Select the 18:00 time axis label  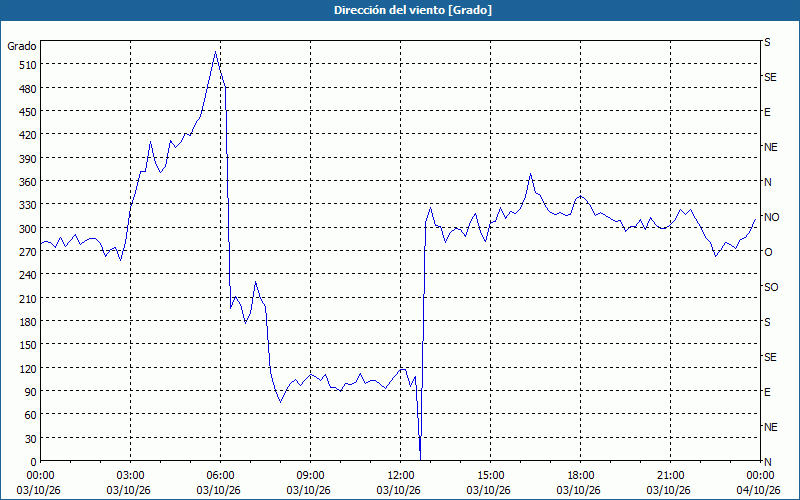tap(581, 476)
